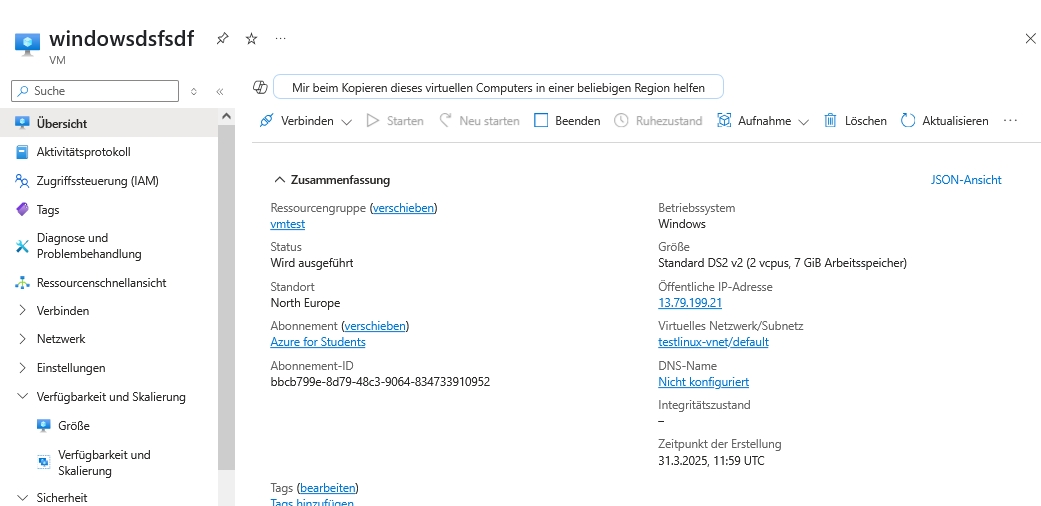Click the public IP address 13.79.199.21
Image resolution: width=1041 pixels, height=506 pixels.
(x=690, y=303)
